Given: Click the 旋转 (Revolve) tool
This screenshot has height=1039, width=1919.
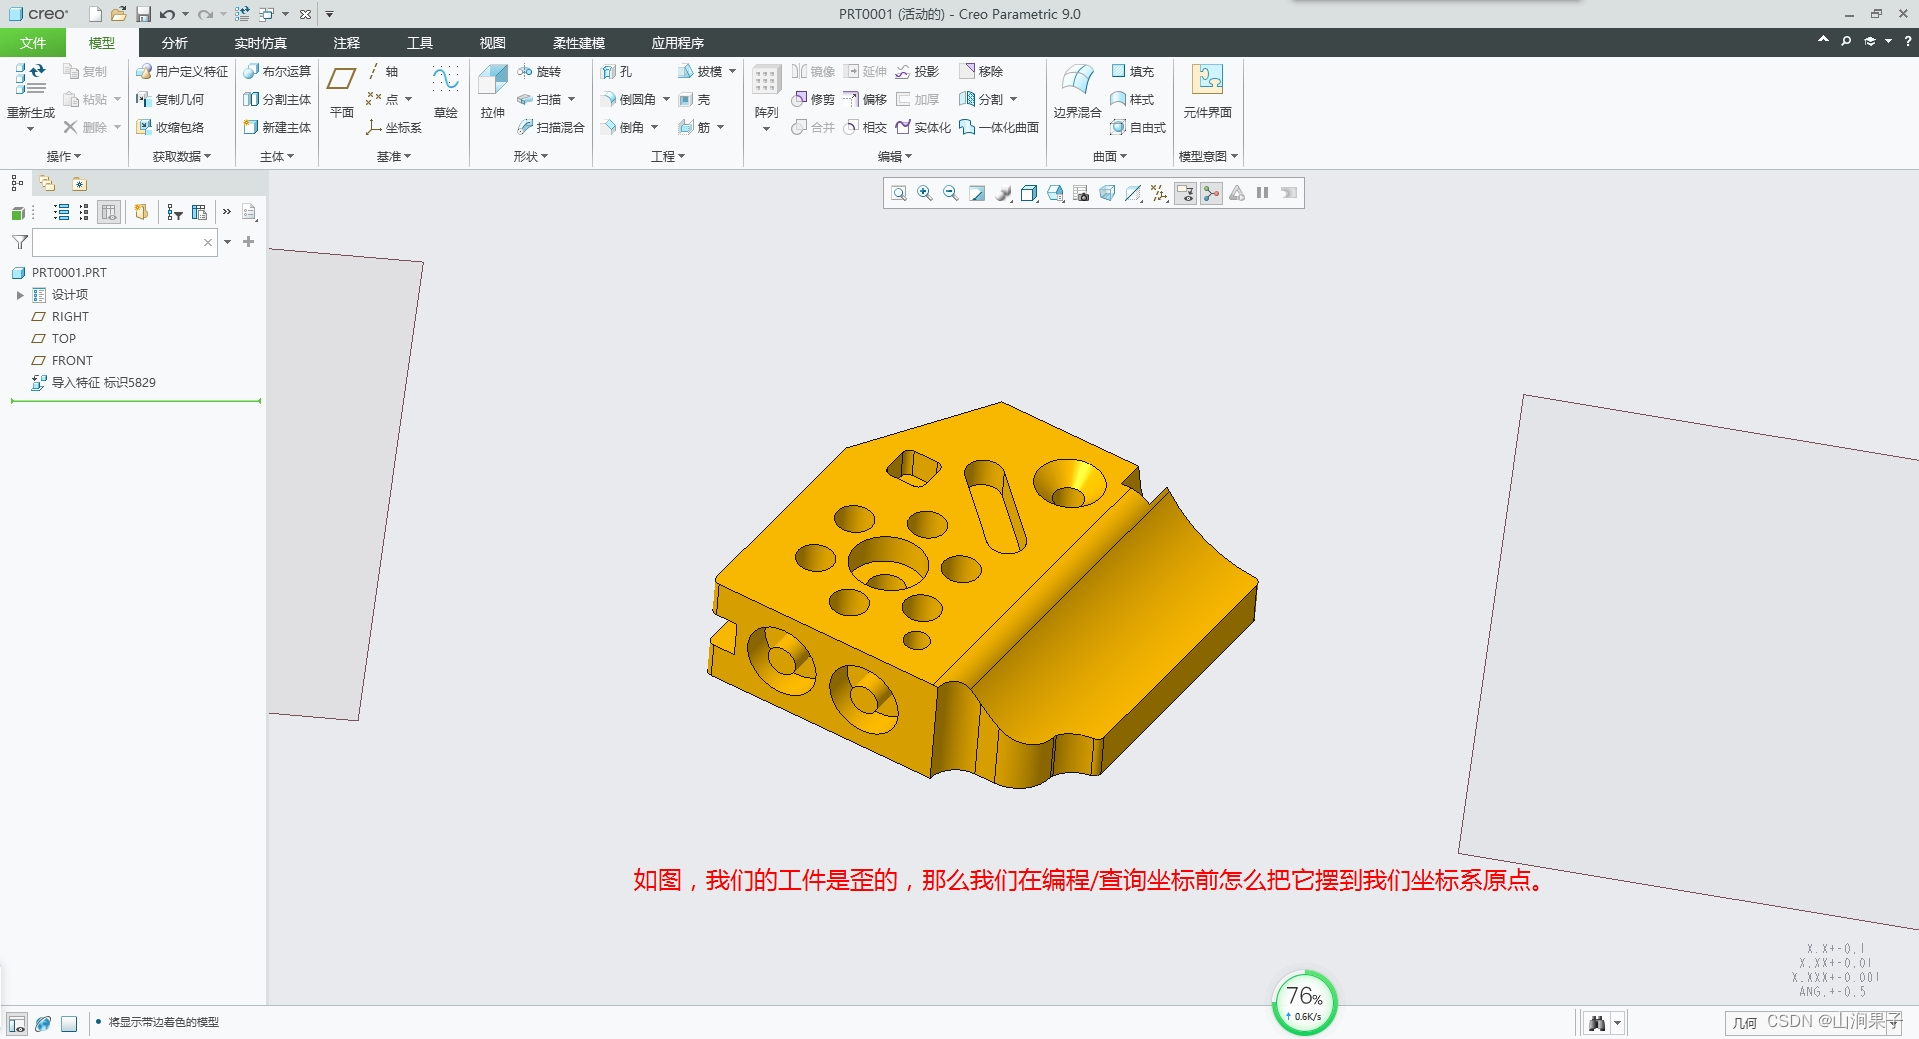Looking at the screenshot, I should 539,71.
